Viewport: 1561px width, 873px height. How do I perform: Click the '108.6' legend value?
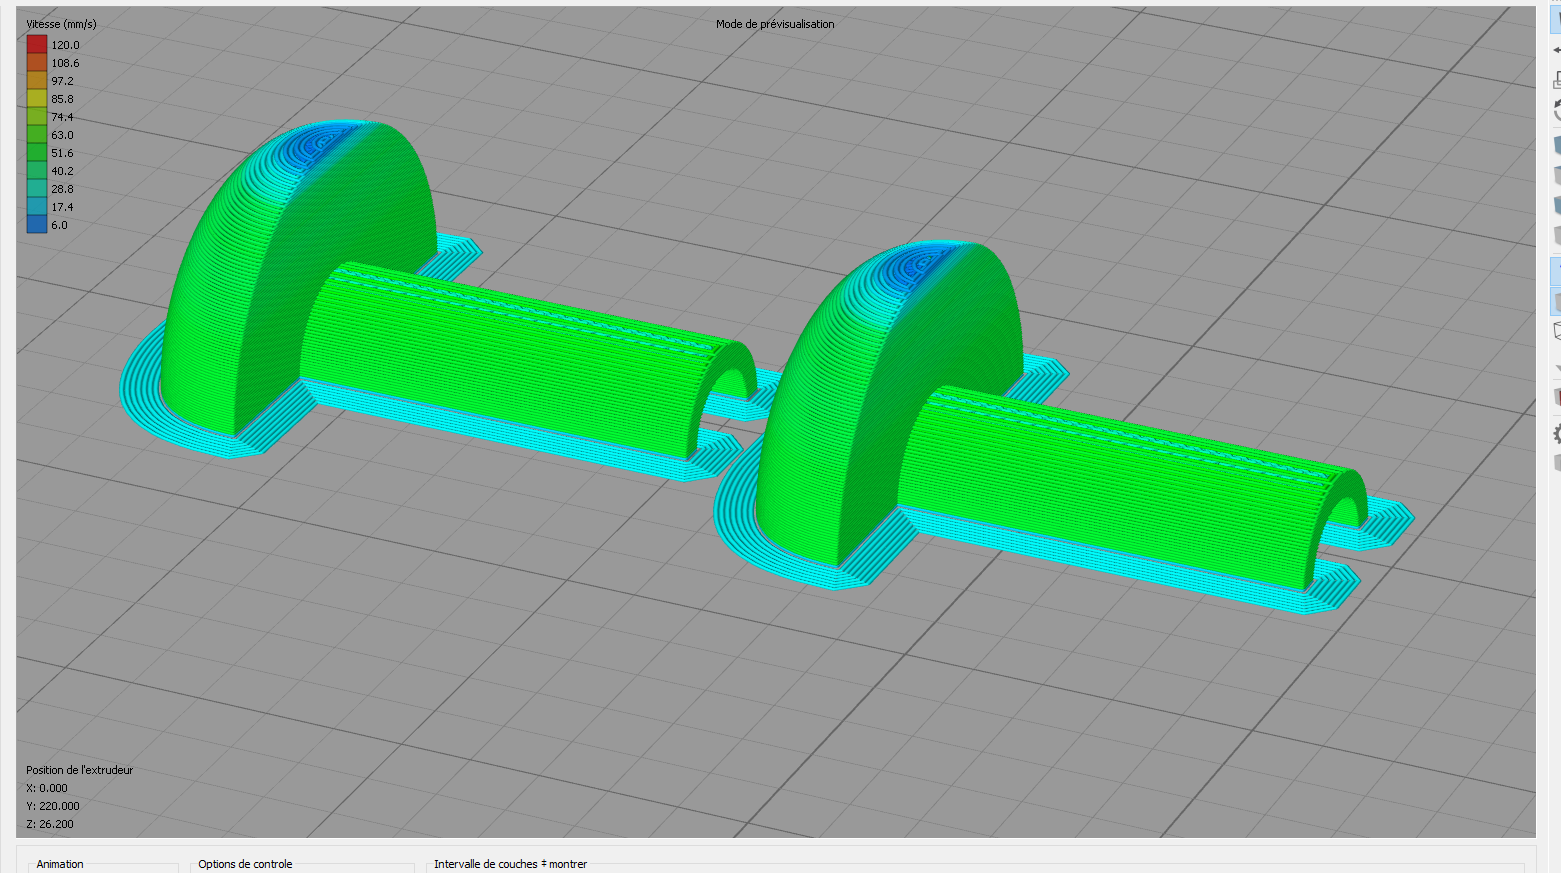[x=65, y=63]
